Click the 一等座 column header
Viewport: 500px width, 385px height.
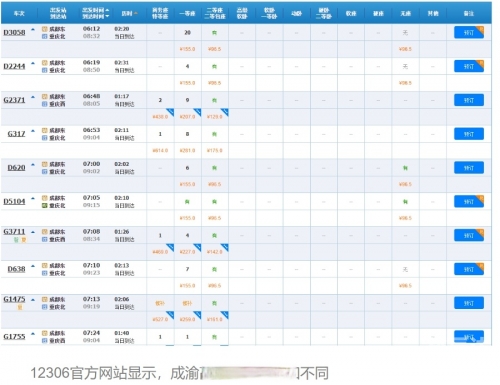(x=187, y=13)
